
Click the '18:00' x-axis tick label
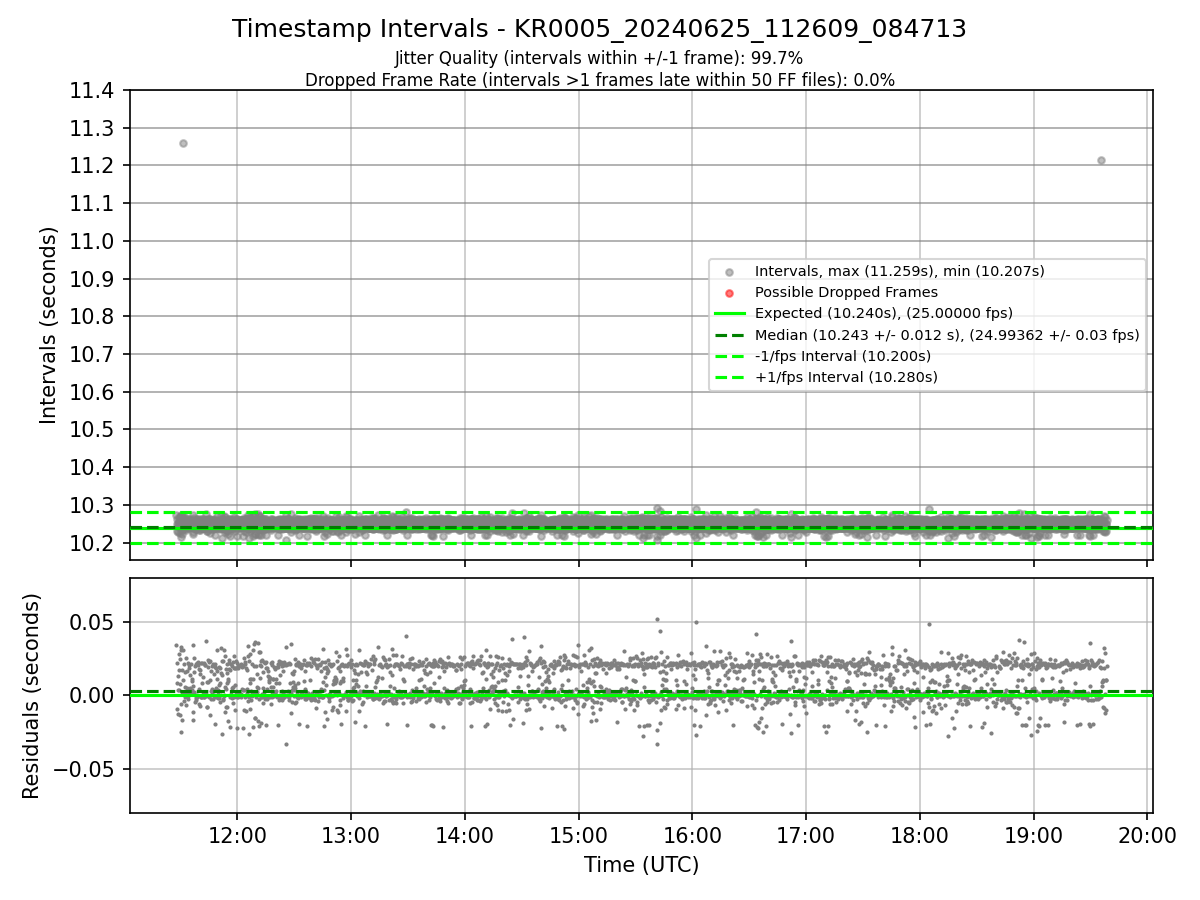tap(920, 834)
